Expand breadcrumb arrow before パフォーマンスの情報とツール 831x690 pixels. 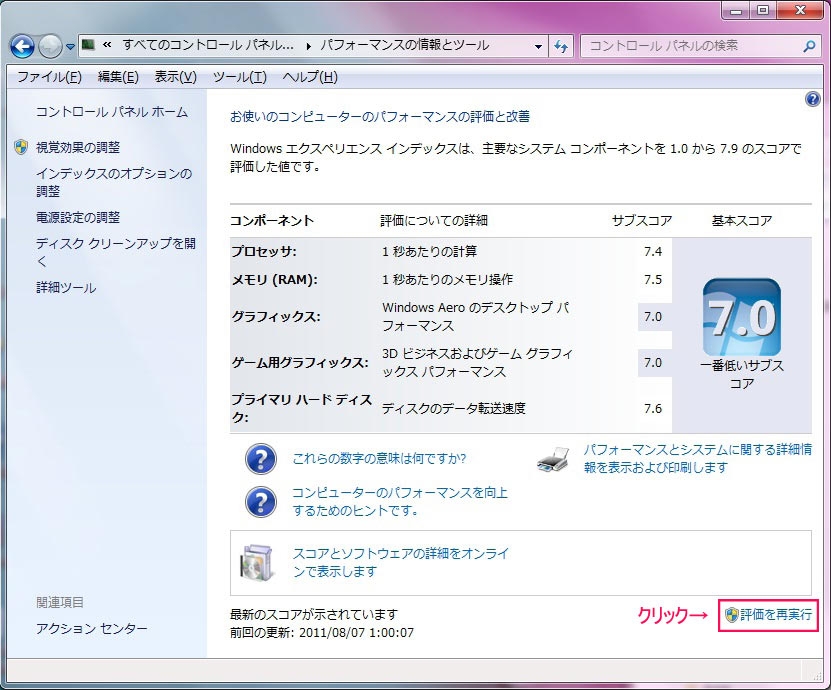click(309, 46)
